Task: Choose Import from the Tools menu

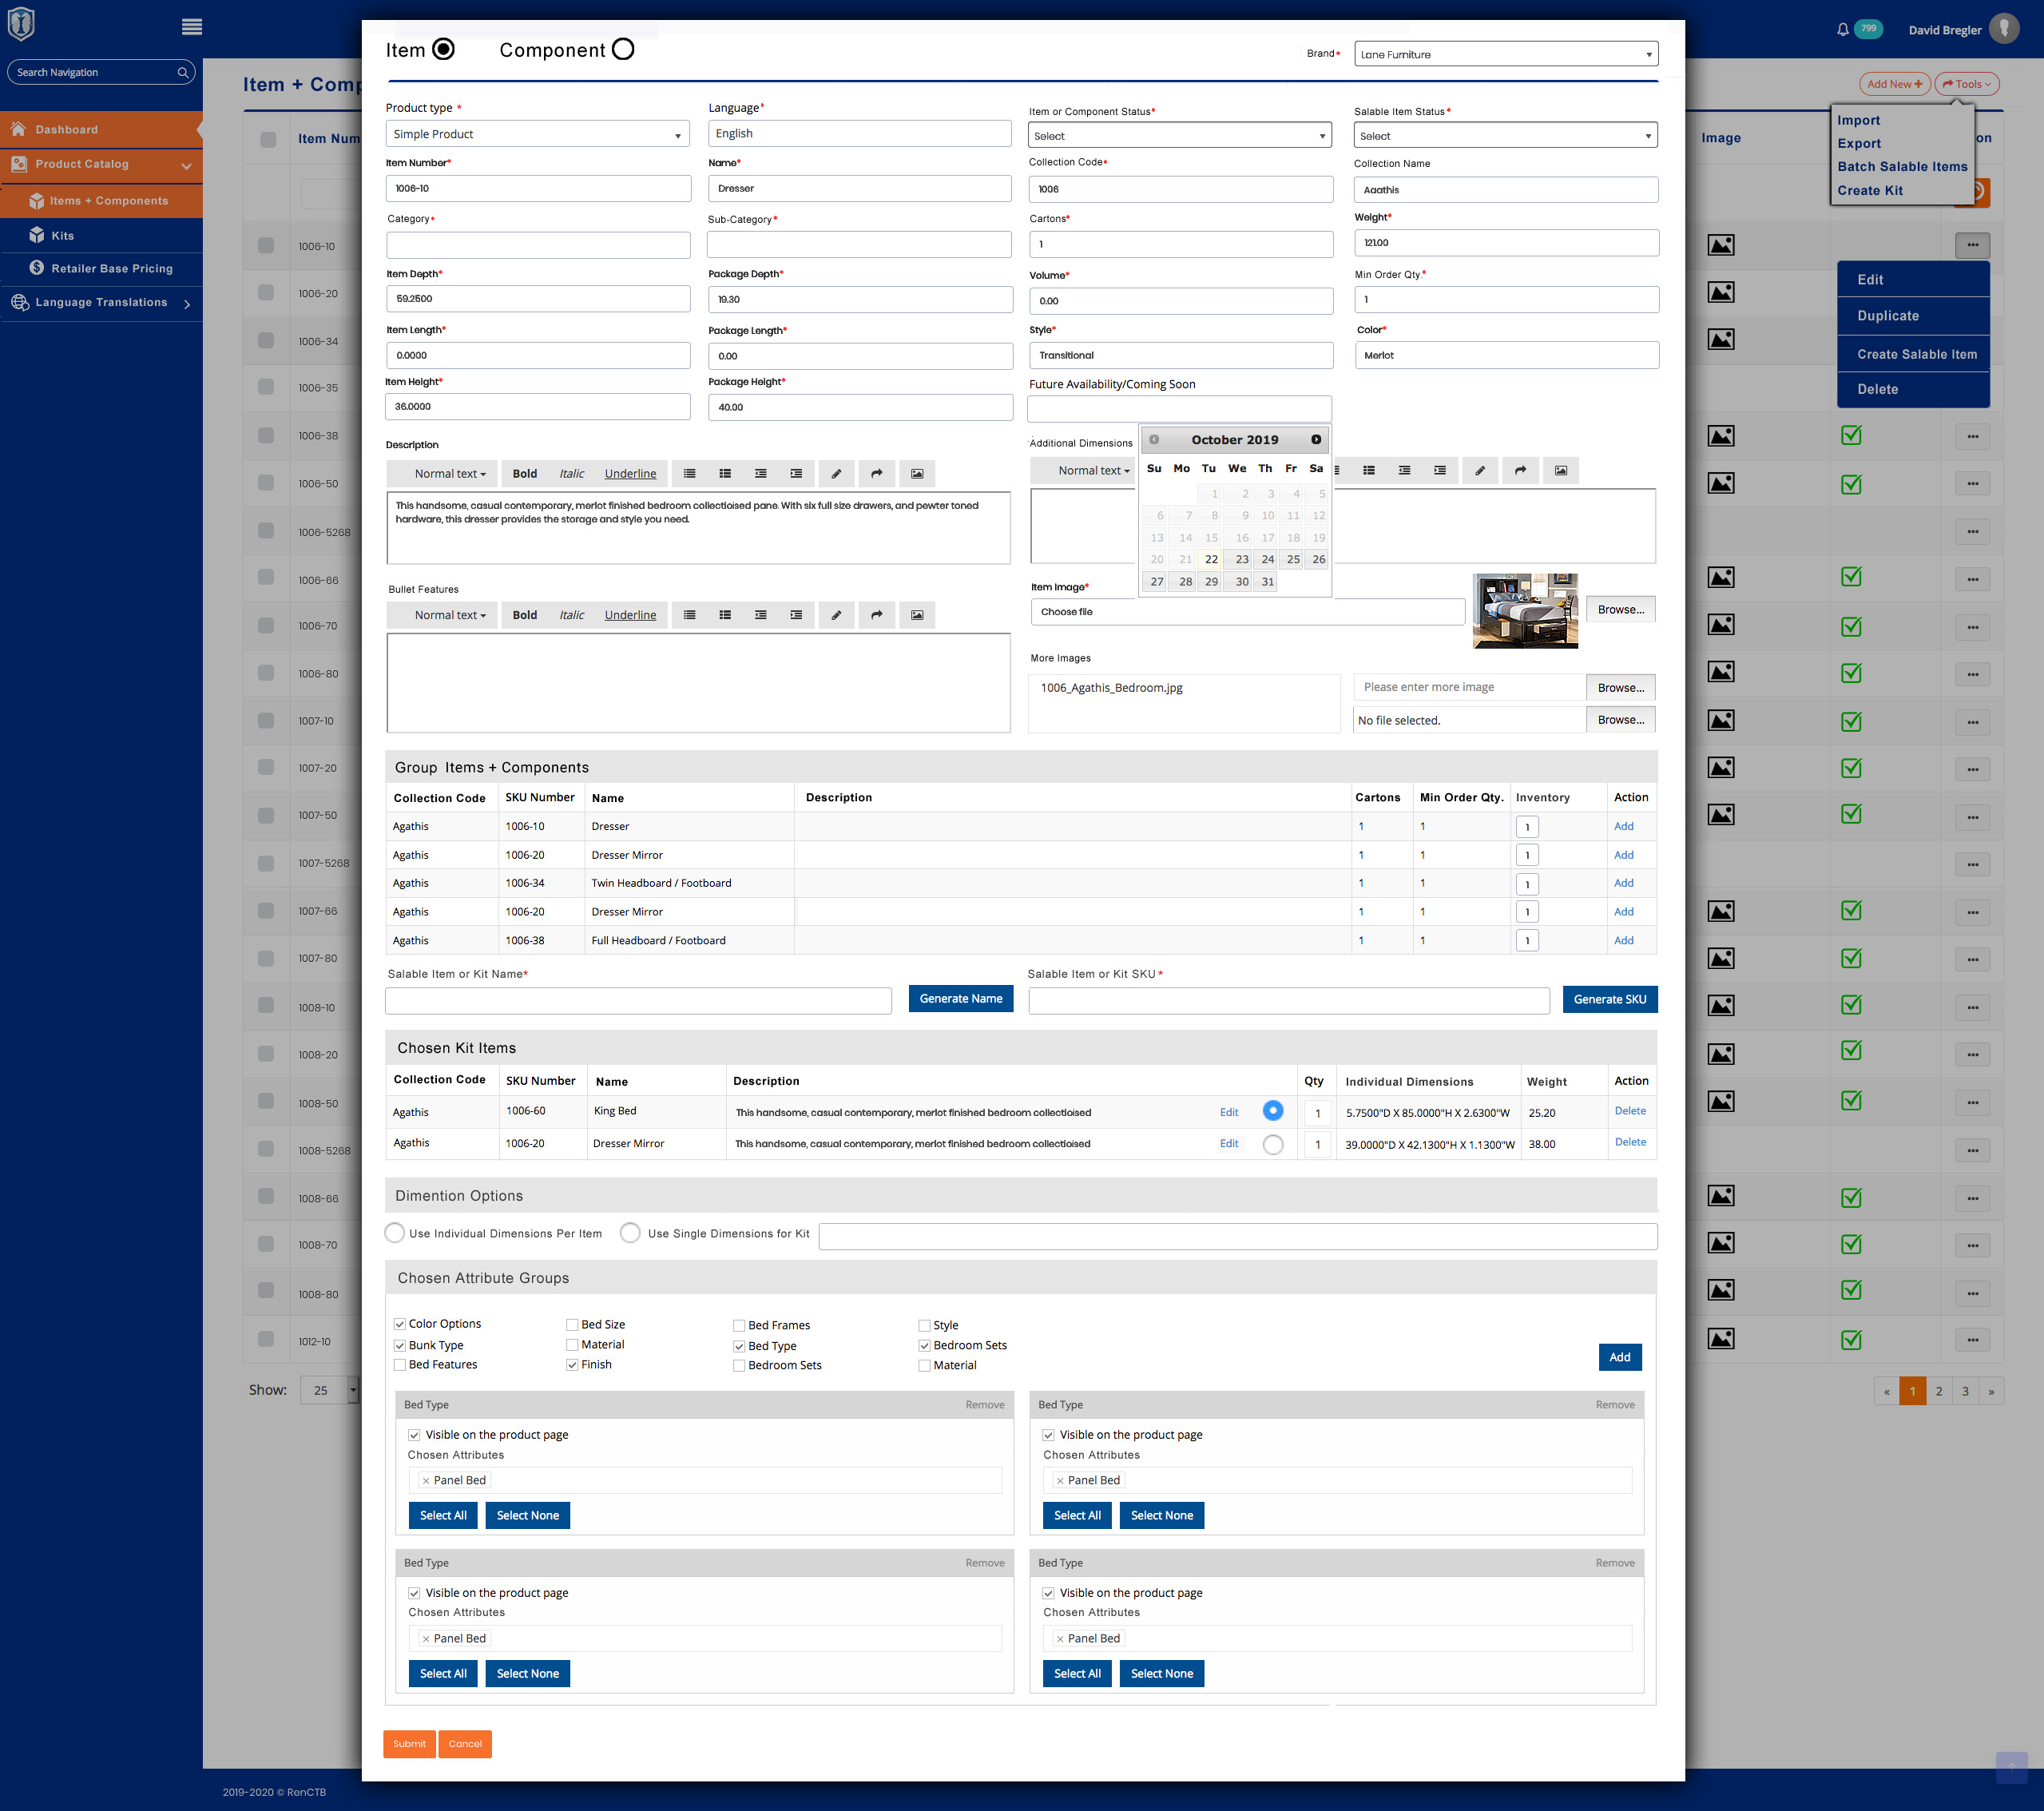Action: (1858, 120)
